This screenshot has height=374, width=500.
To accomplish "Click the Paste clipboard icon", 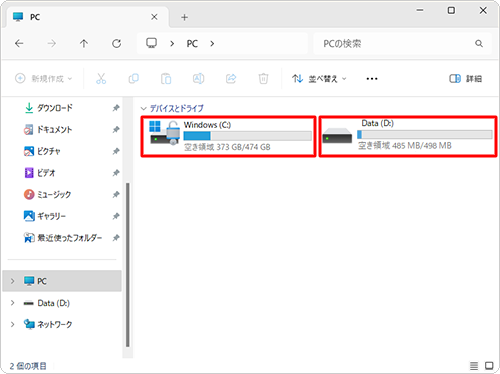I will pos(166,79).
